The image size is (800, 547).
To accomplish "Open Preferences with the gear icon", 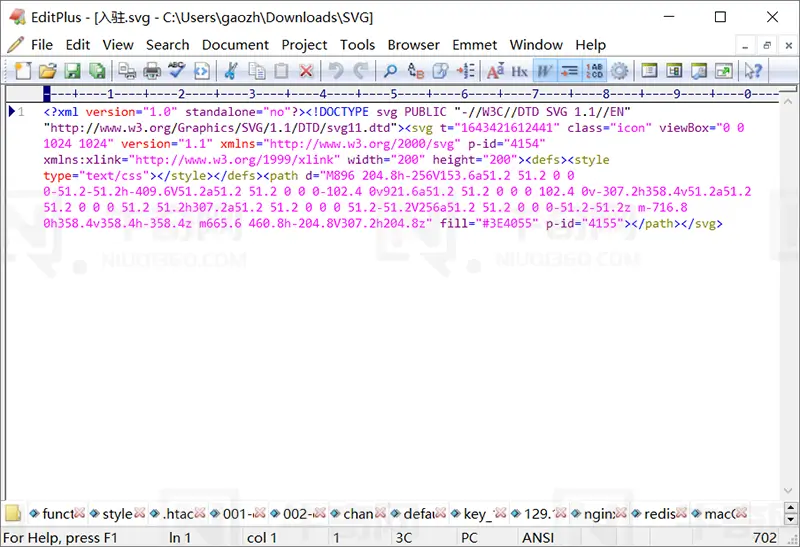I will (x=619, y=70).
